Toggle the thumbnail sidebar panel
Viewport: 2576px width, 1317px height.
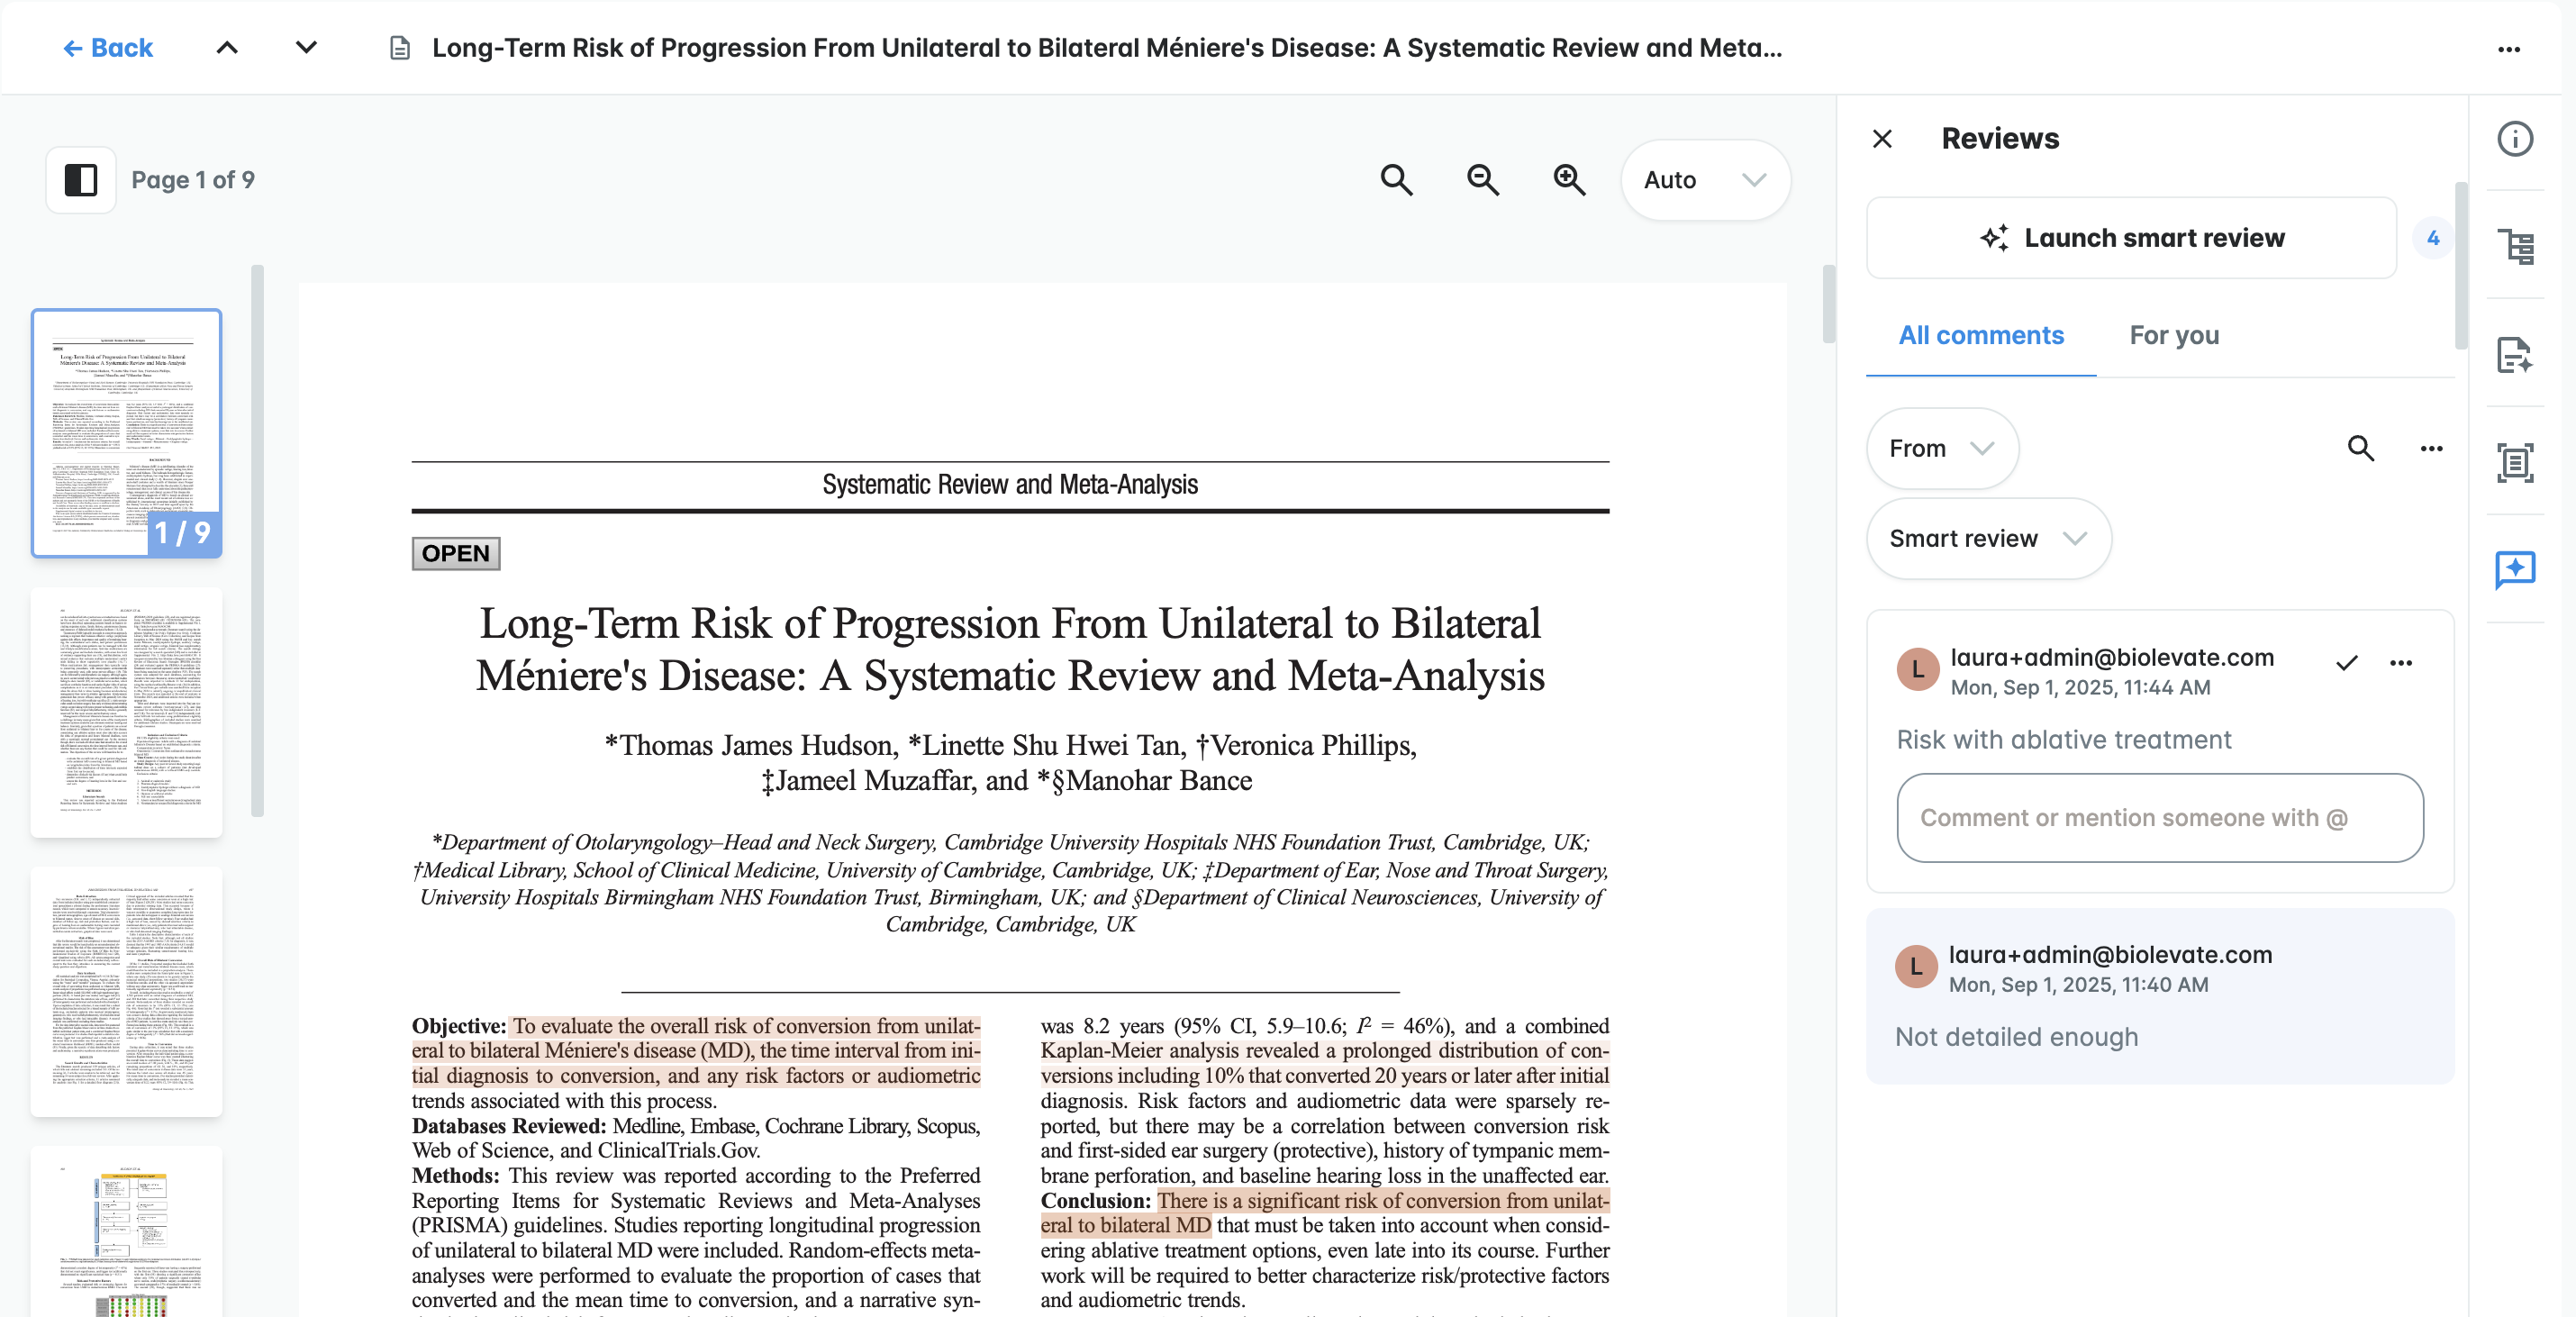[81, 180]
